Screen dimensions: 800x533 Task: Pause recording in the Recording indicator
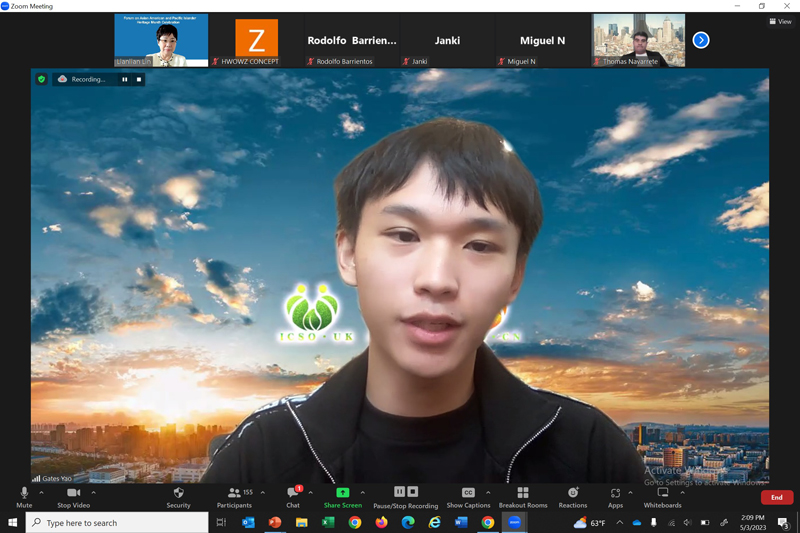(x=124, y=80)
